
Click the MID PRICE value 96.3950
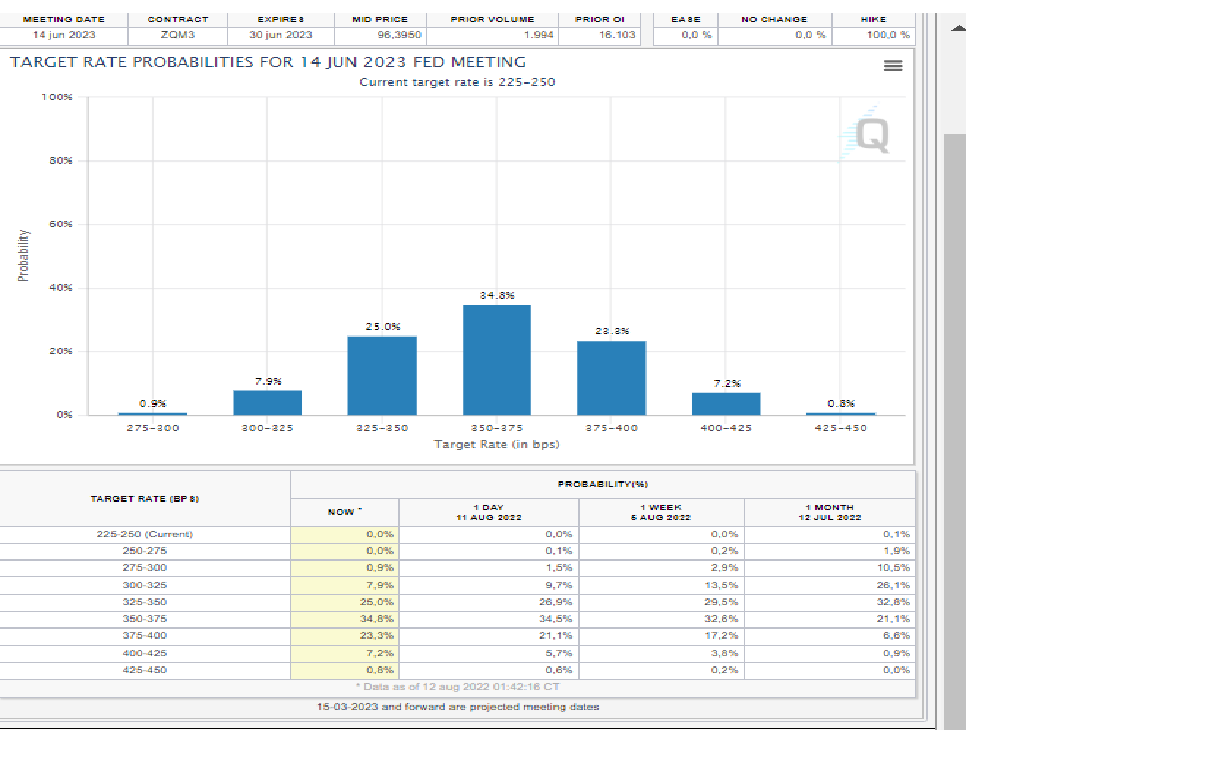[380, 35]
